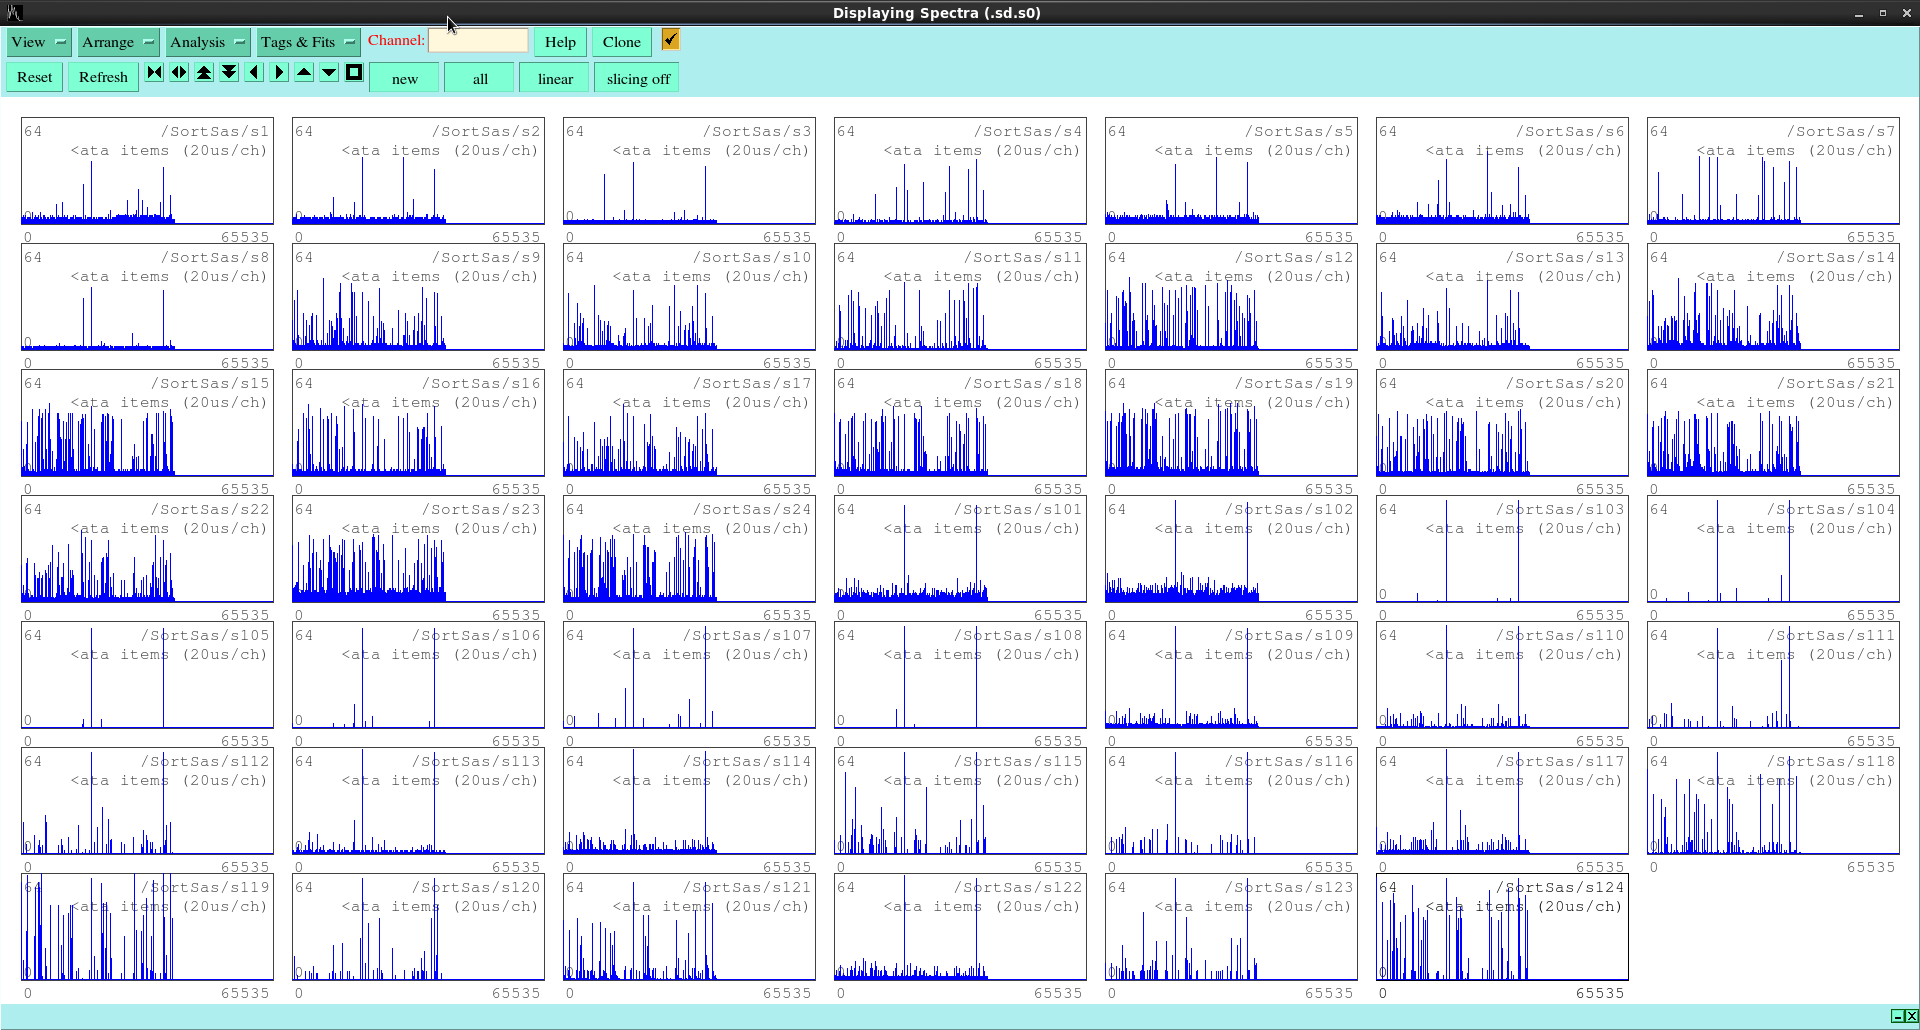
Task: Click the application icon in the title bar
Action: click(14, 13)
